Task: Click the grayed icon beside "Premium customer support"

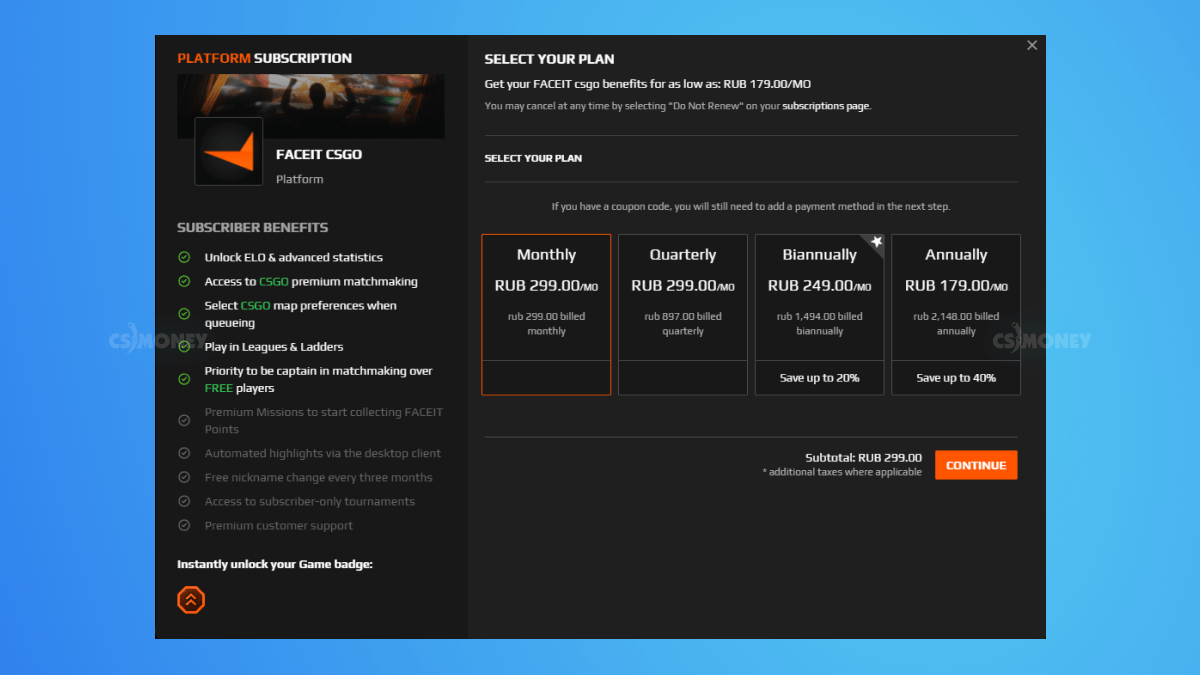Action: point(185,525)
